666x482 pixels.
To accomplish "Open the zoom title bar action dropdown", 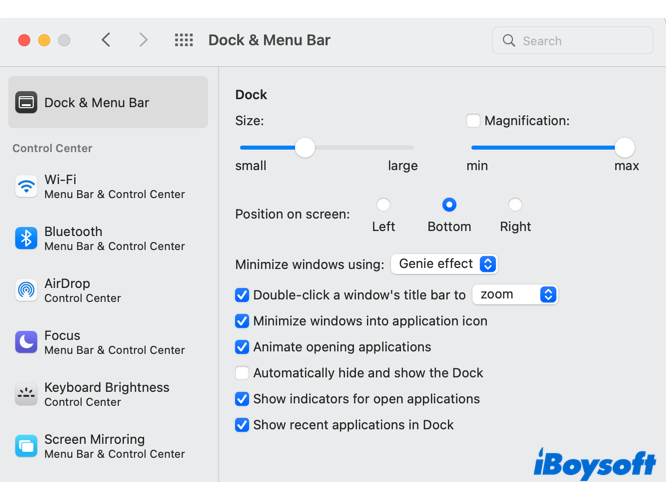I will [514, 295].
